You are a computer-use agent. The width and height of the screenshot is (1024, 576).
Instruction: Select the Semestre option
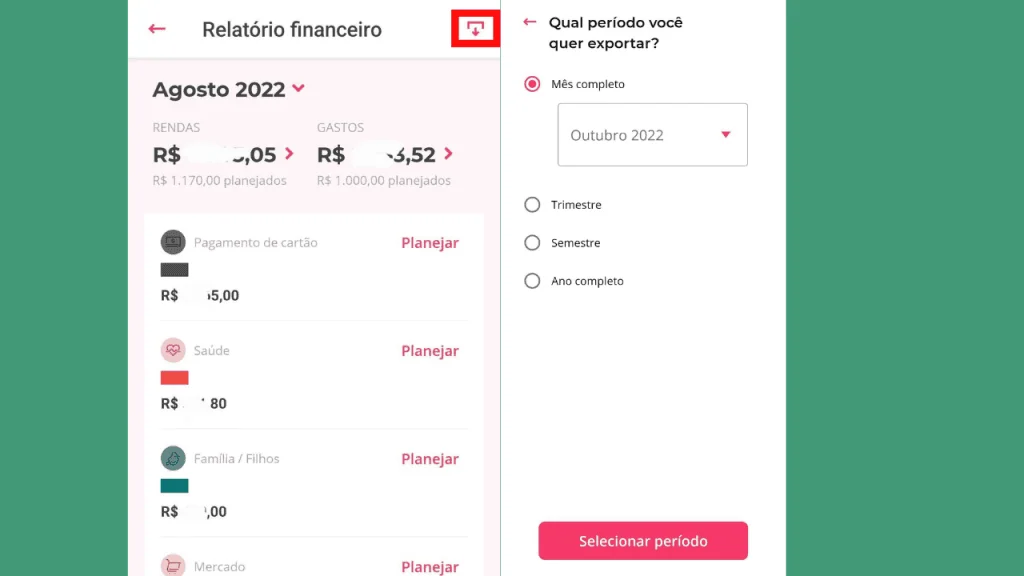tap(531, 242)
